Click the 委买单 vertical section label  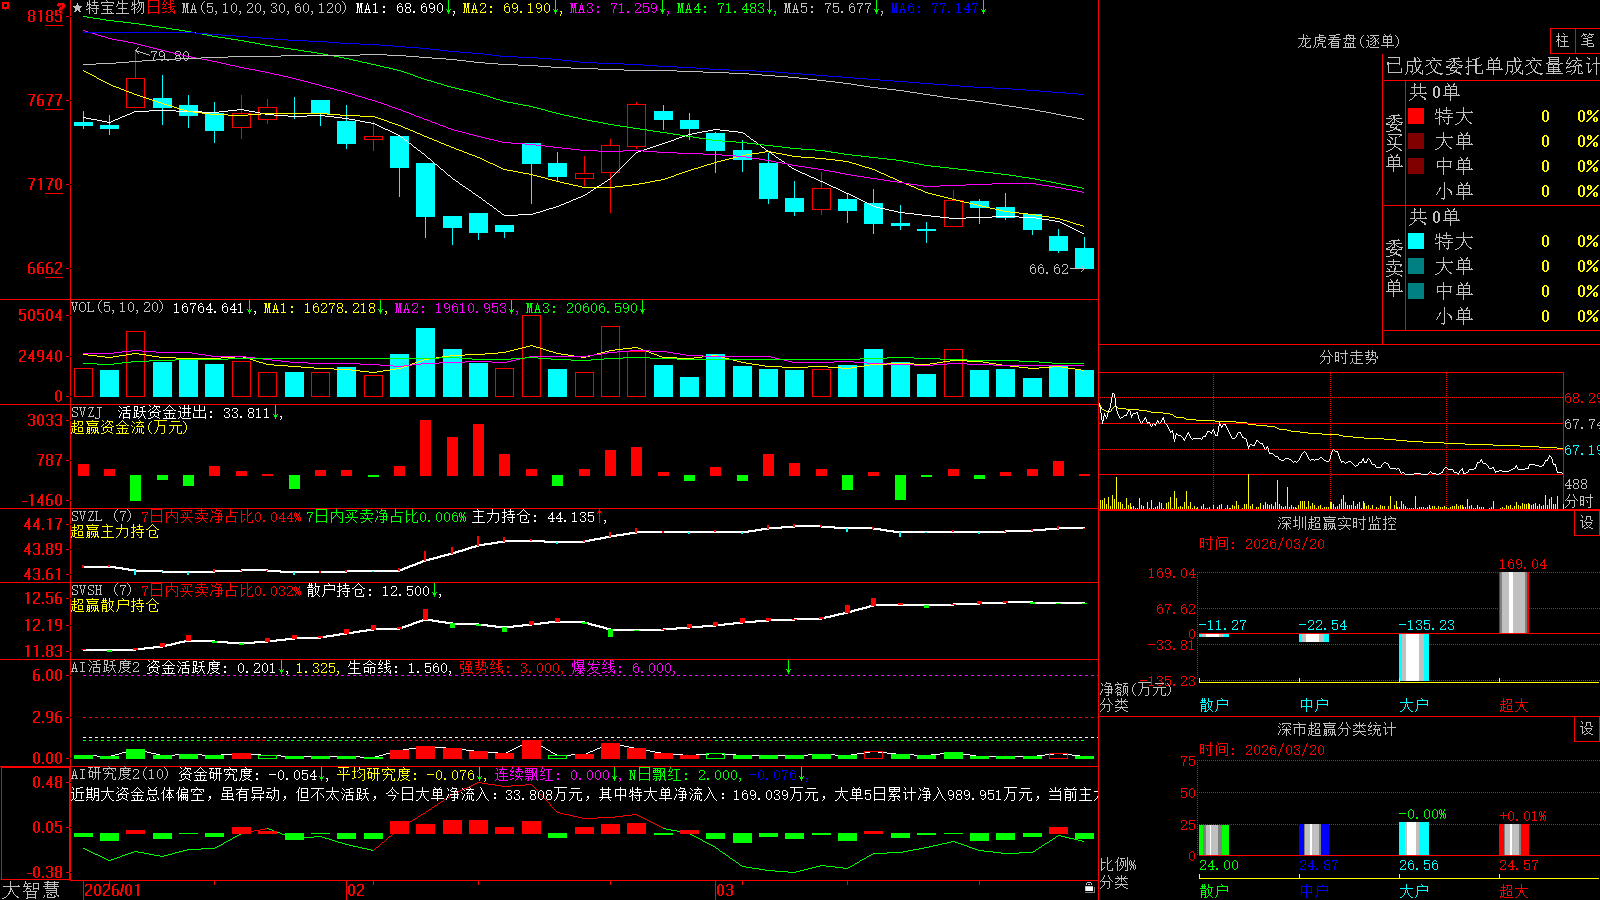click(x=1394, y=142)
